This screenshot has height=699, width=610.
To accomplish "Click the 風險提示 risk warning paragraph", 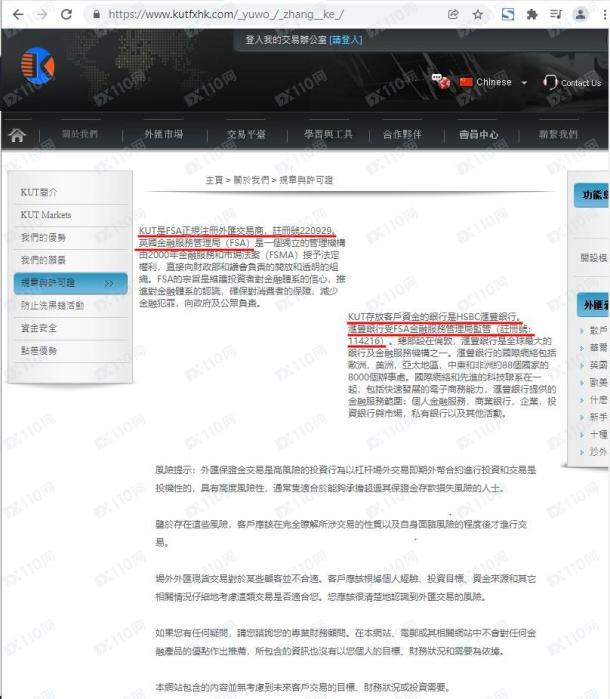I will (x=346, y=479).
